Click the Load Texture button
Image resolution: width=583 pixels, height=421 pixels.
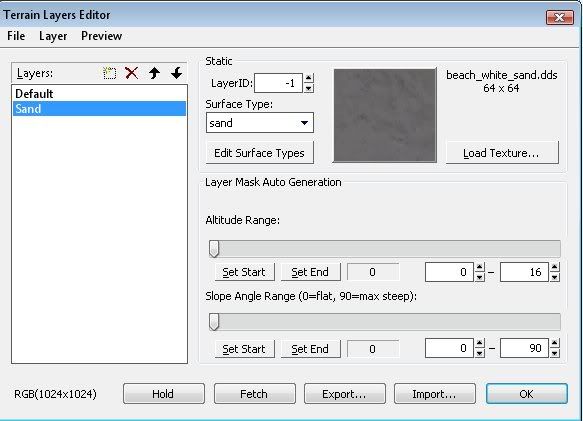pos(502,153)
